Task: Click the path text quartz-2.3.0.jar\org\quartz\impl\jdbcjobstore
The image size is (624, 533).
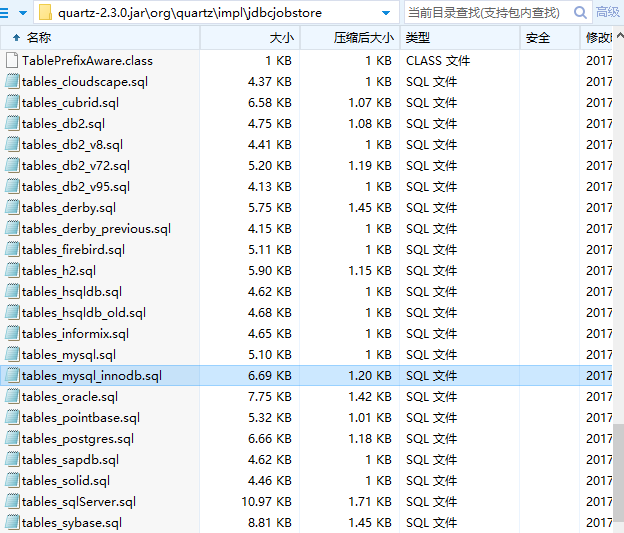Action: (190, 13)
